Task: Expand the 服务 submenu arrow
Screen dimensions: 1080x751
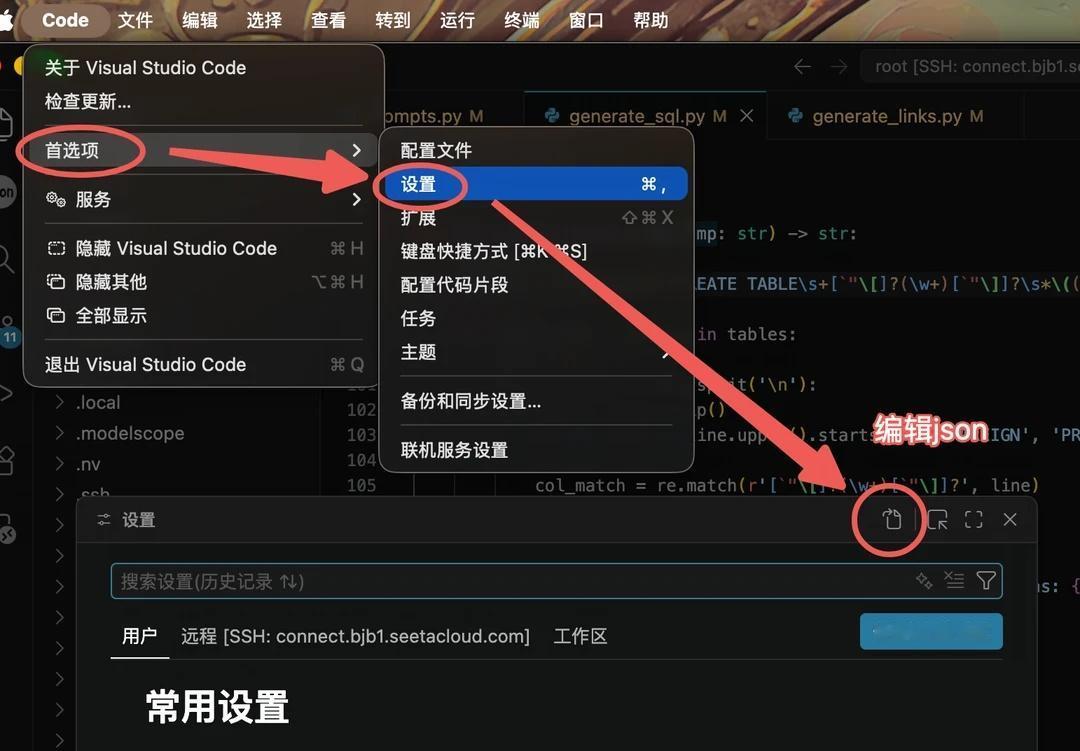Action: point(356,199)
